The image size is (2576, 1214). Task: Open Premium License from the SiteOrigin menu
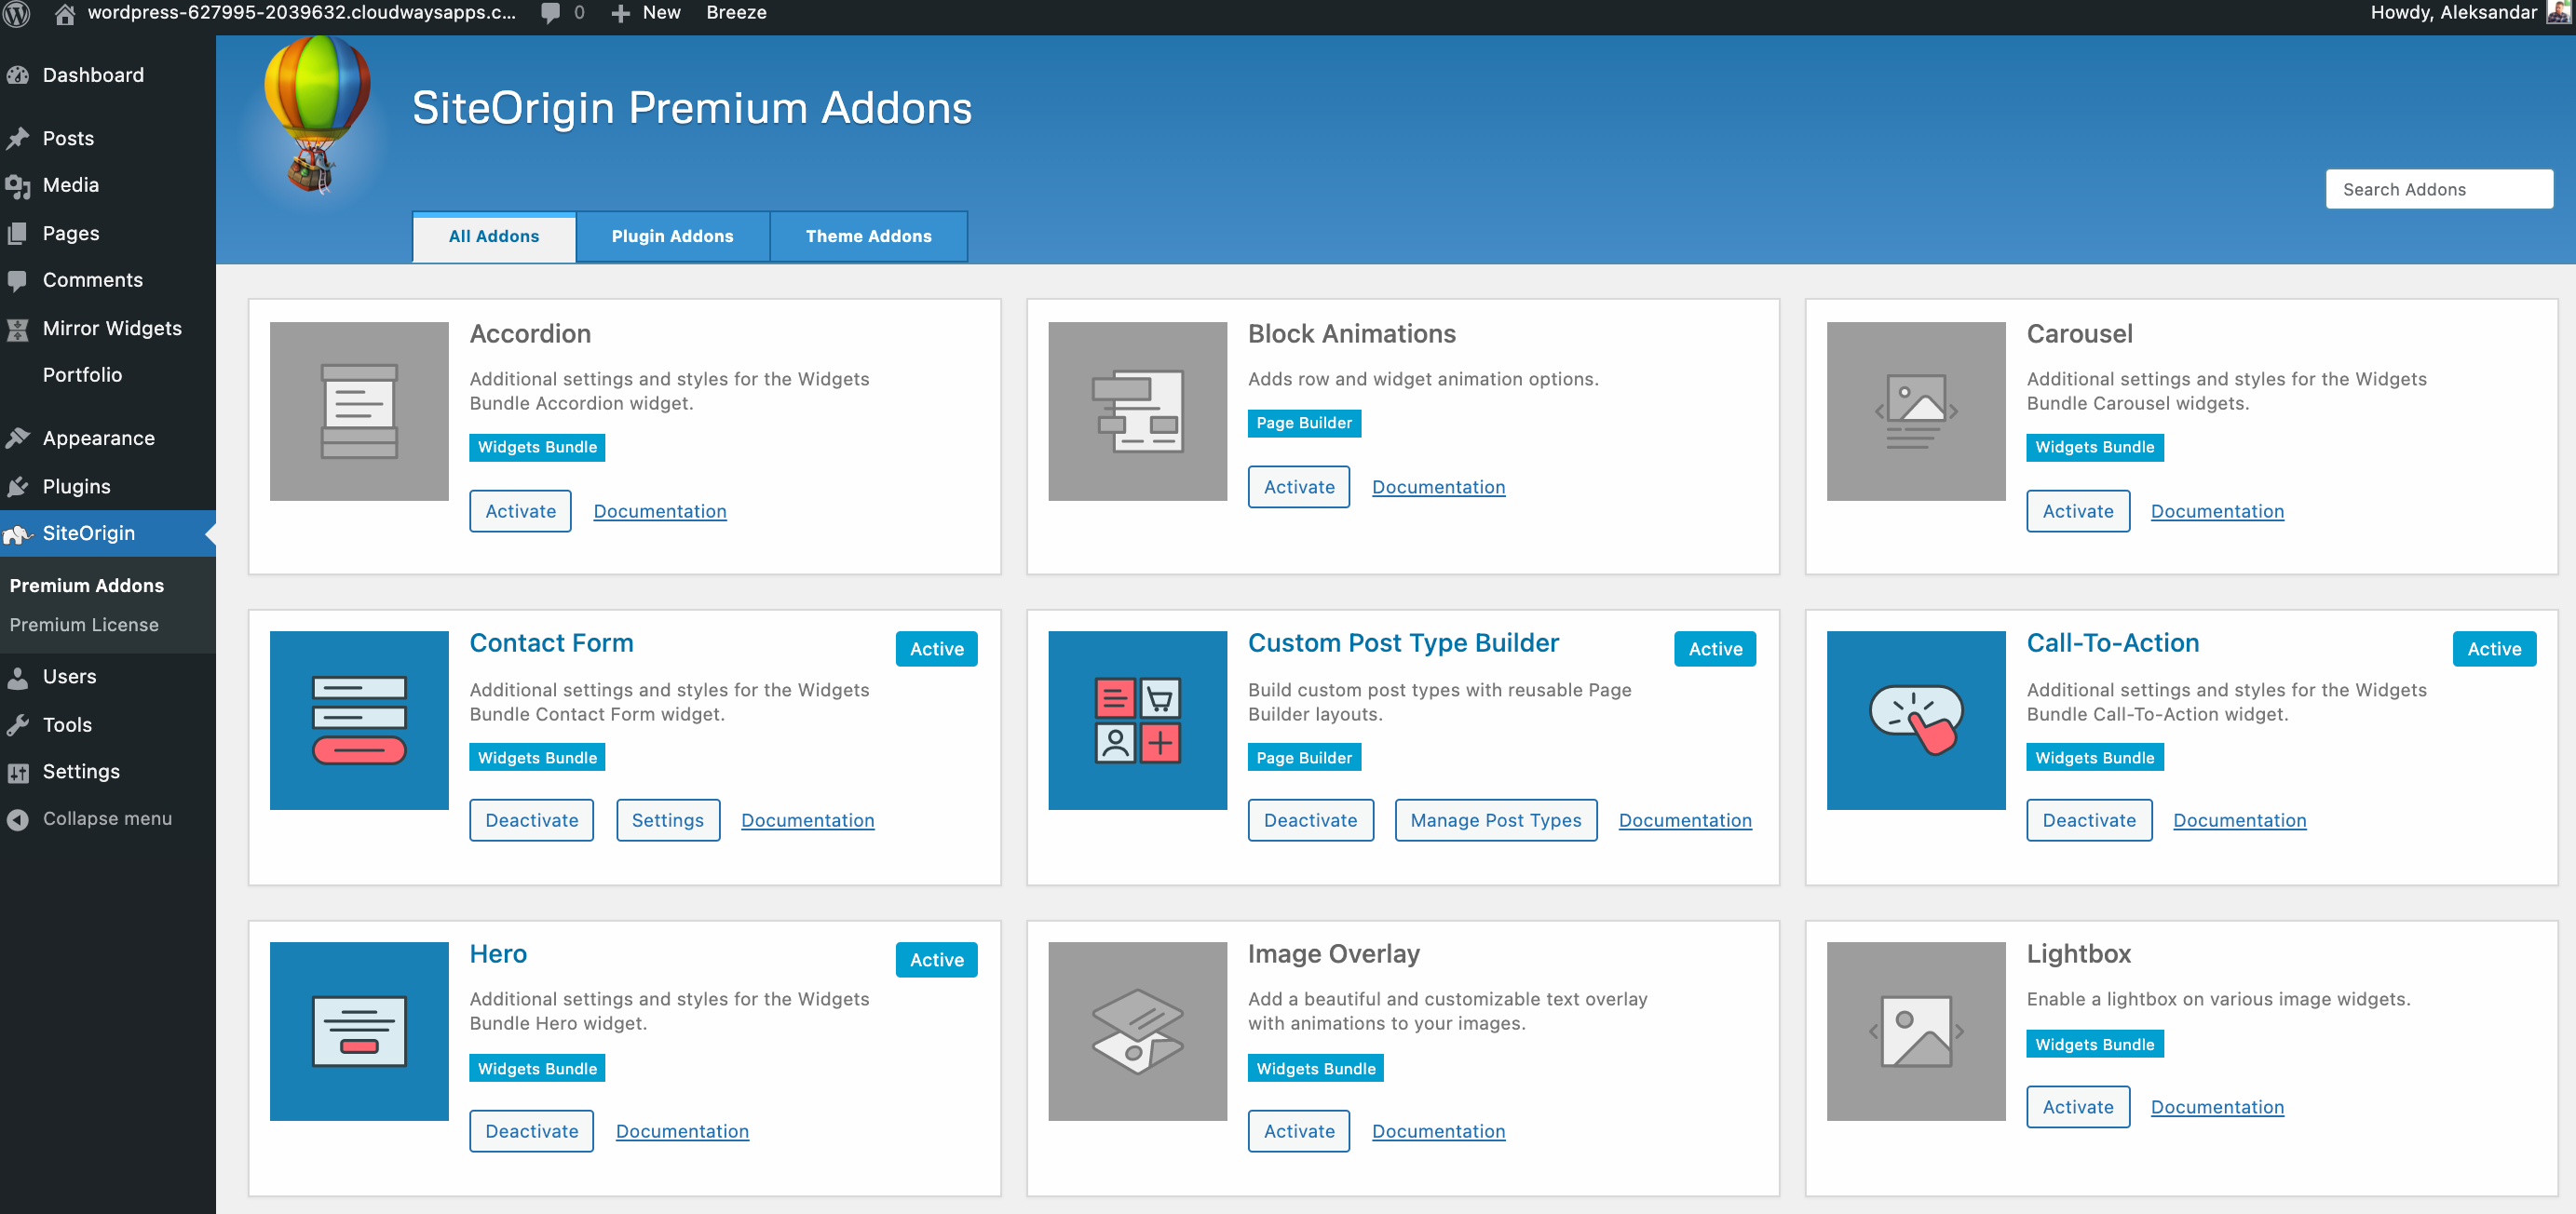(x=84, y=624)
